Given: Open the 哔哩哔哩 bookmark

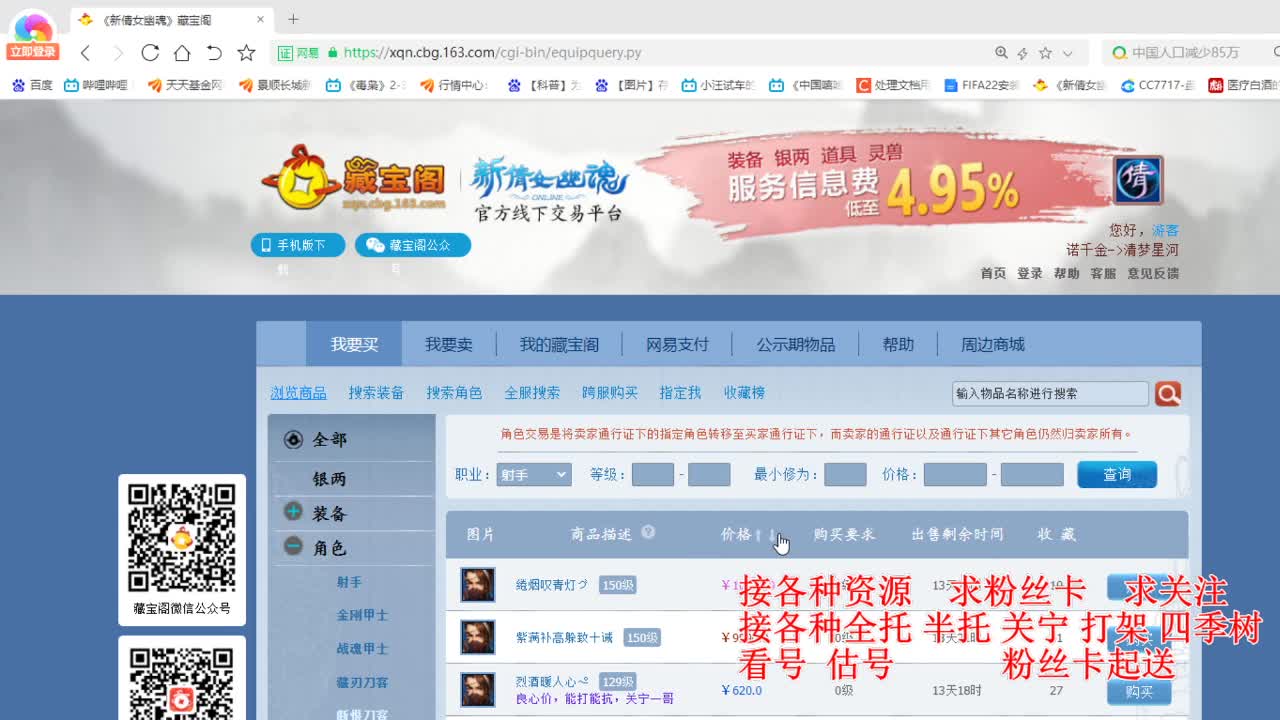Looking at the screenshot, I should [x=98, y=86].
